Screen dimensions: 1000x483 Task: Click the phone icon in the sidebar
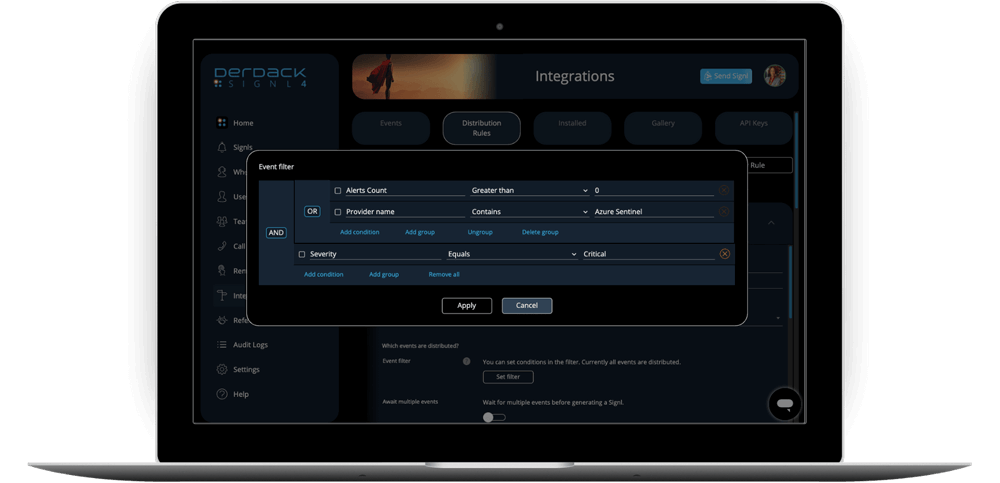click(x=222, y=246)
